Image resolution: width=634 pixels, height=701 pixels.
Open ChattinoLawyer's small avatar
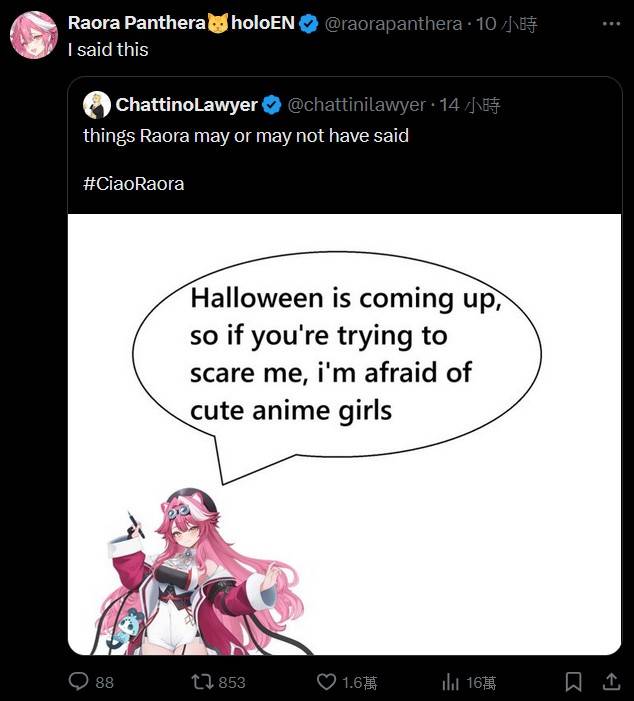pos(97,105)
